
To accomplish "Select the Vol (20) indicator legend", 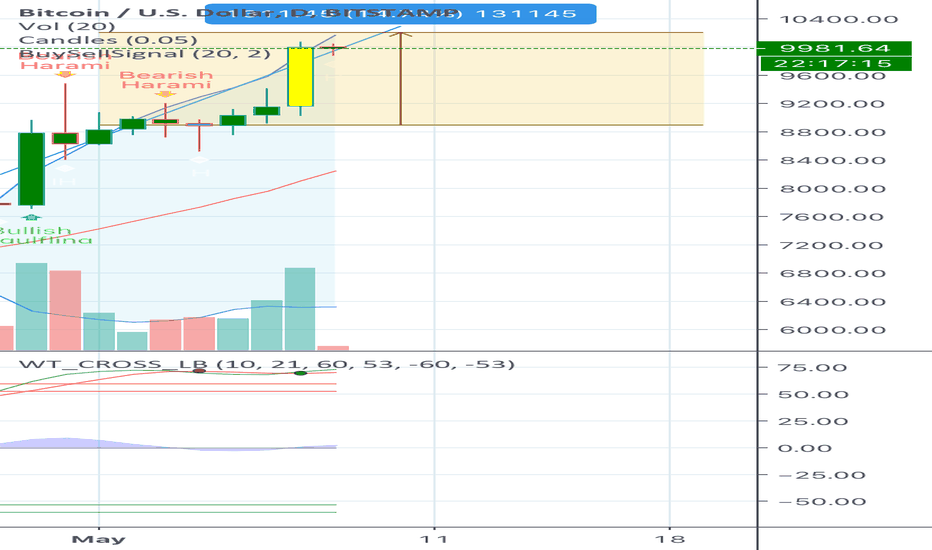I will click(67, 26).
